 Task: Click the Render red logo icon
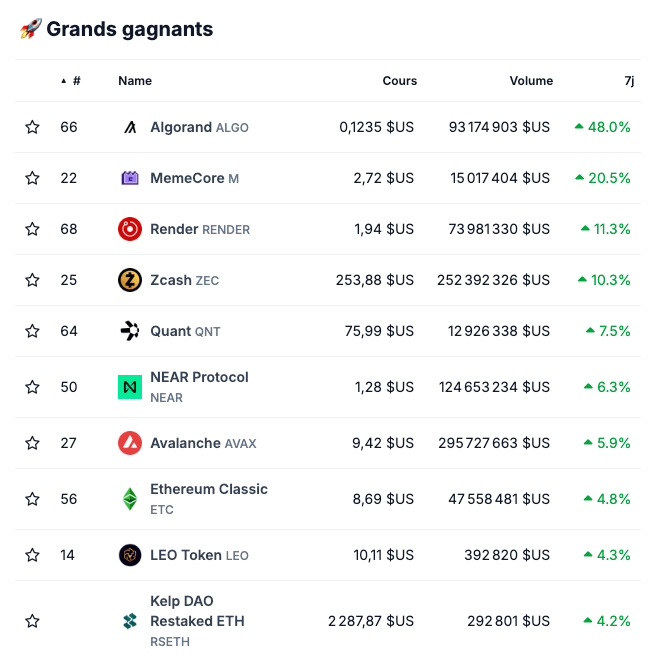click(130, 229)
